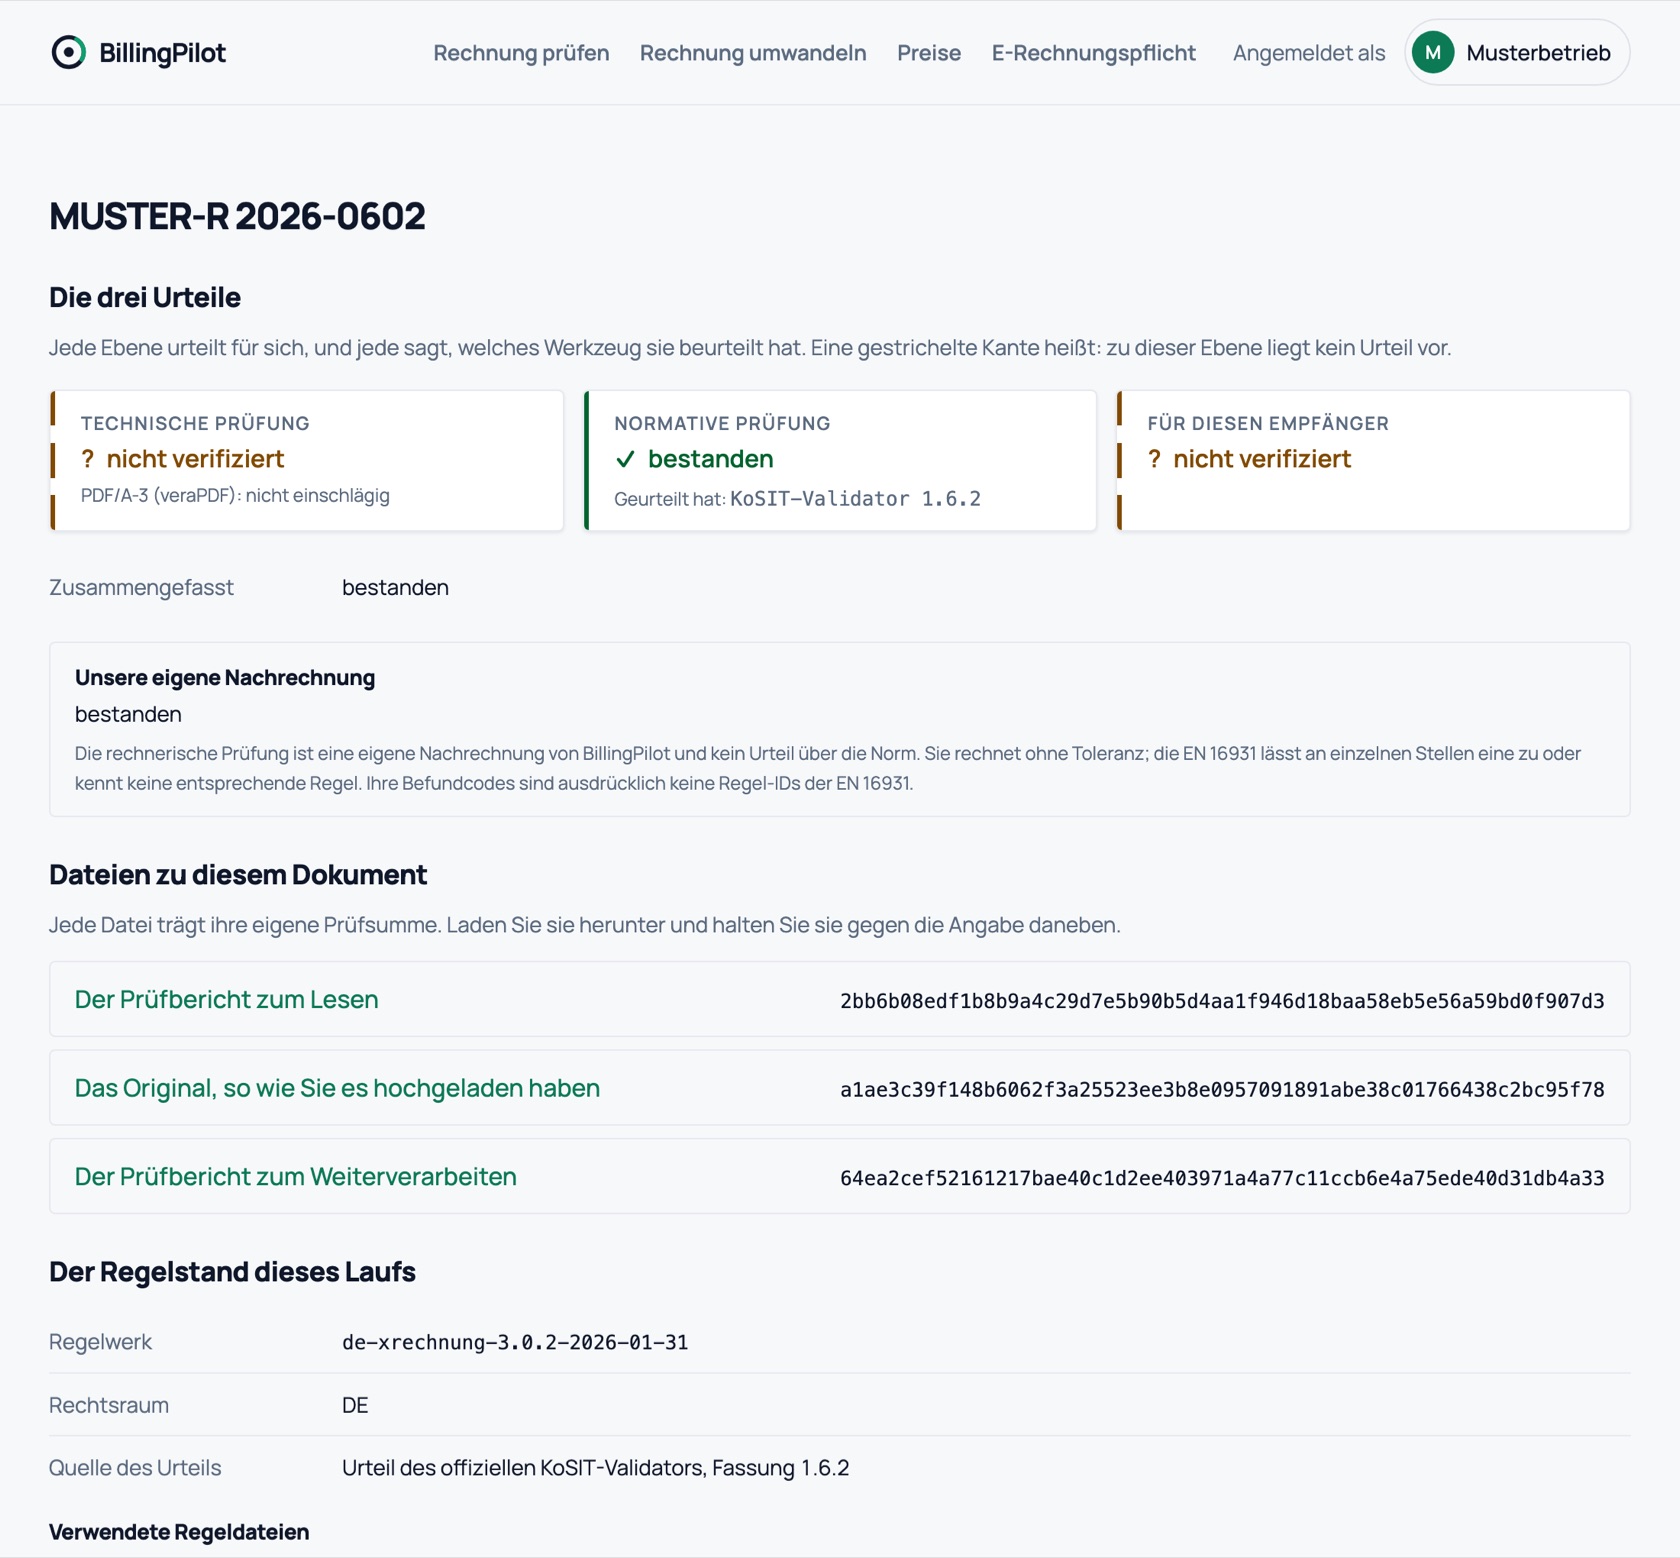
Task: Click the PDF/A-3 (veraPDF) nicht einschlägig note
Action: pyautogui.click(x=235, y=495)
